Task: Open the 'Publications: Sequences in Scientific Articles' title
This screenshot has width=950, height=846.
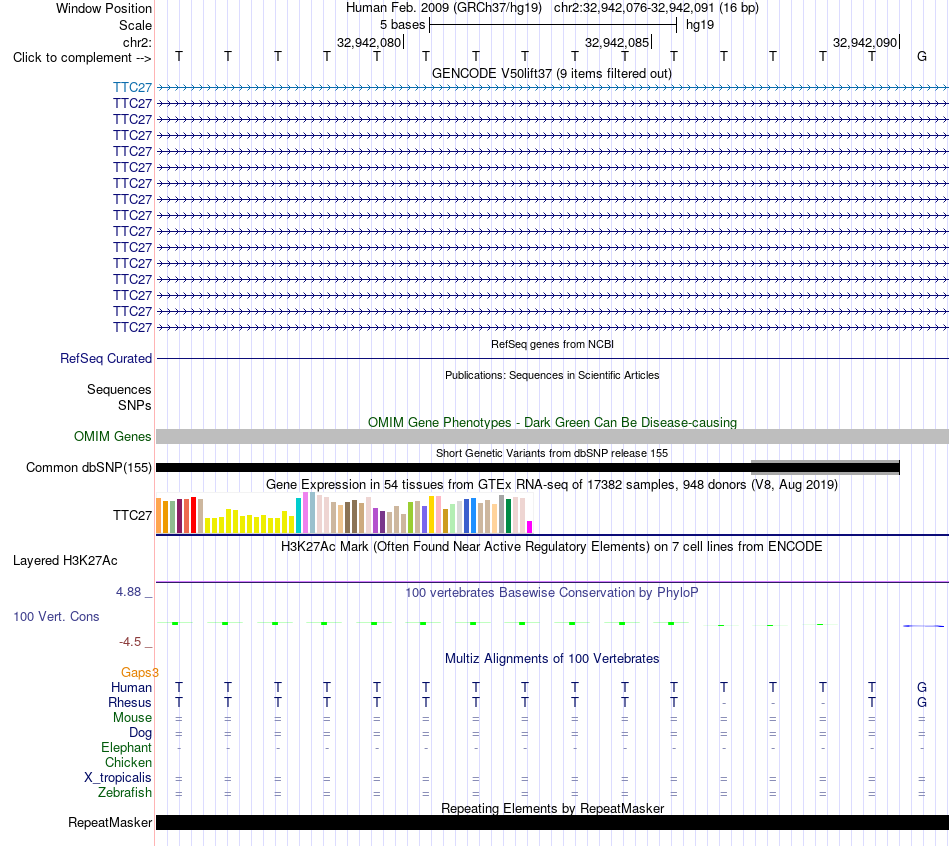Action: coord(552,375)
